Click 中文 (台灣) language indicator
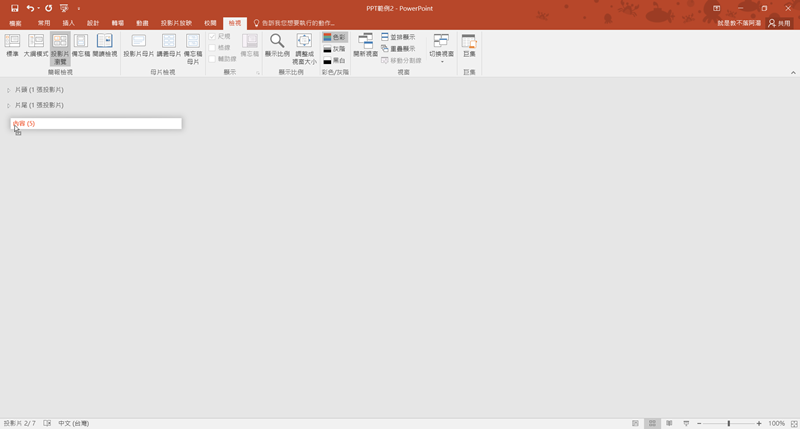 (x=73, y=423)
